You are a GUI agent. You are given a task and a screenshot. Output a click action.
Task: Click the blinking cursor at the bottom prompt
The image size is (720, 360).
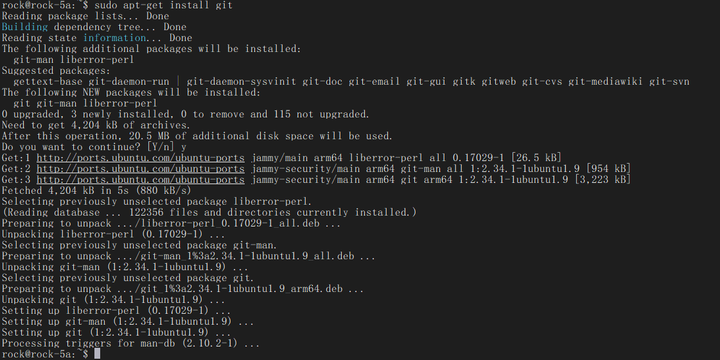coord(97,354)
